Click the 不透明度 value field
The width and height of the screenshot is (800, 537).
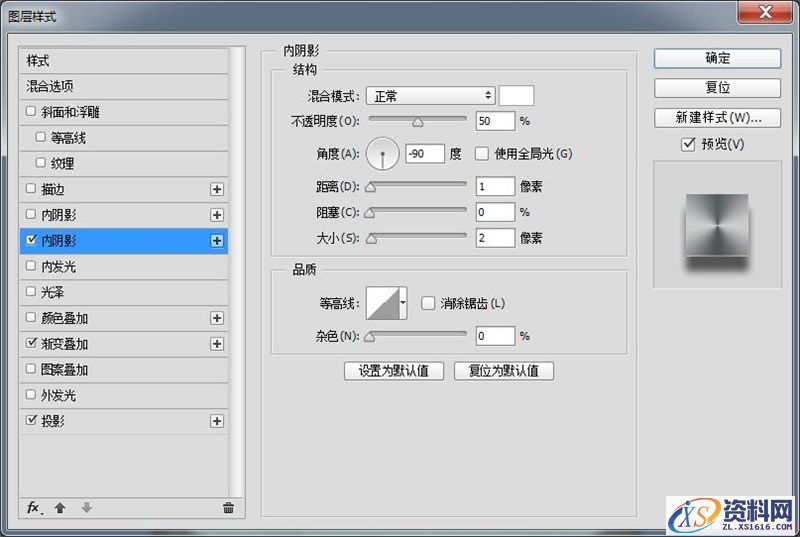point(495,121)
